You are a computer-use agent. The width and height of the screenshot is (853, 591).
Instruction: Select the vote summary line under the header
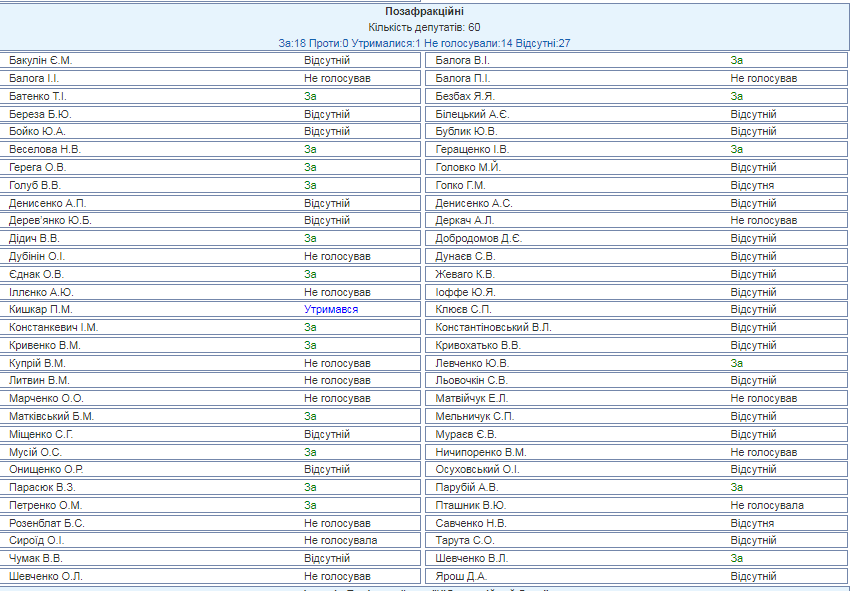coord(424,43)
